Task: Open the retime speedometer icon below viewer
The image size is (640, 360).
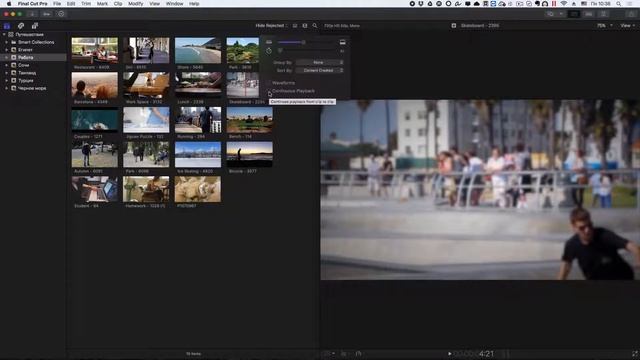Action: coord(358,354)
